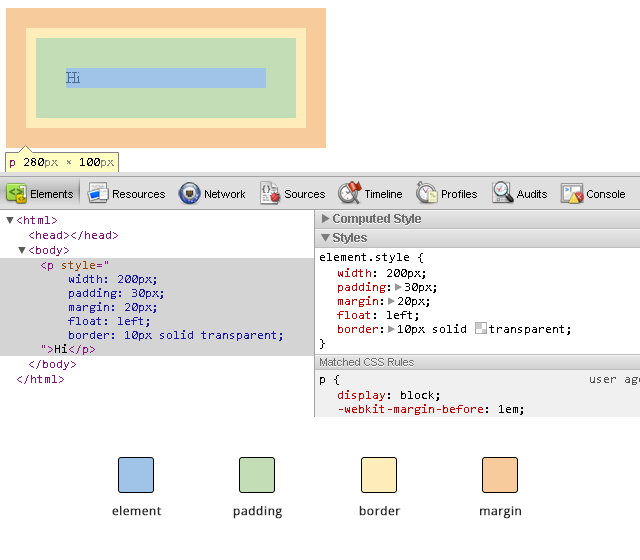This screenshot has width=640, height=560.
Task: Click the highlighted 'Hi' paragraph text
Action: click(73, 78)
